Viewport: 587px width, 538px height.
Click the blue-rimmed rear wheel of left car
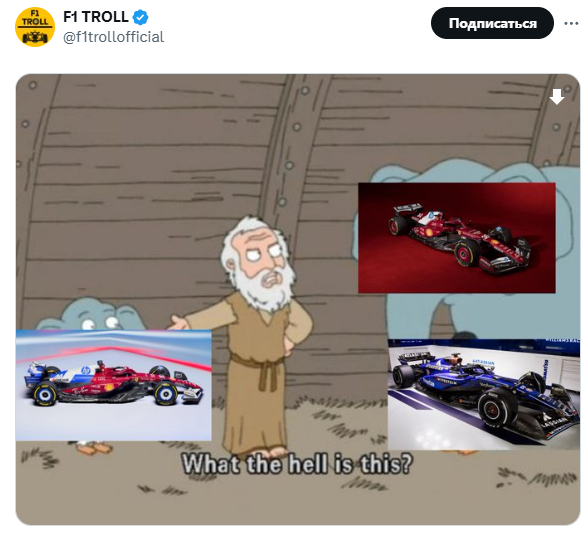(x=45, y=394)
